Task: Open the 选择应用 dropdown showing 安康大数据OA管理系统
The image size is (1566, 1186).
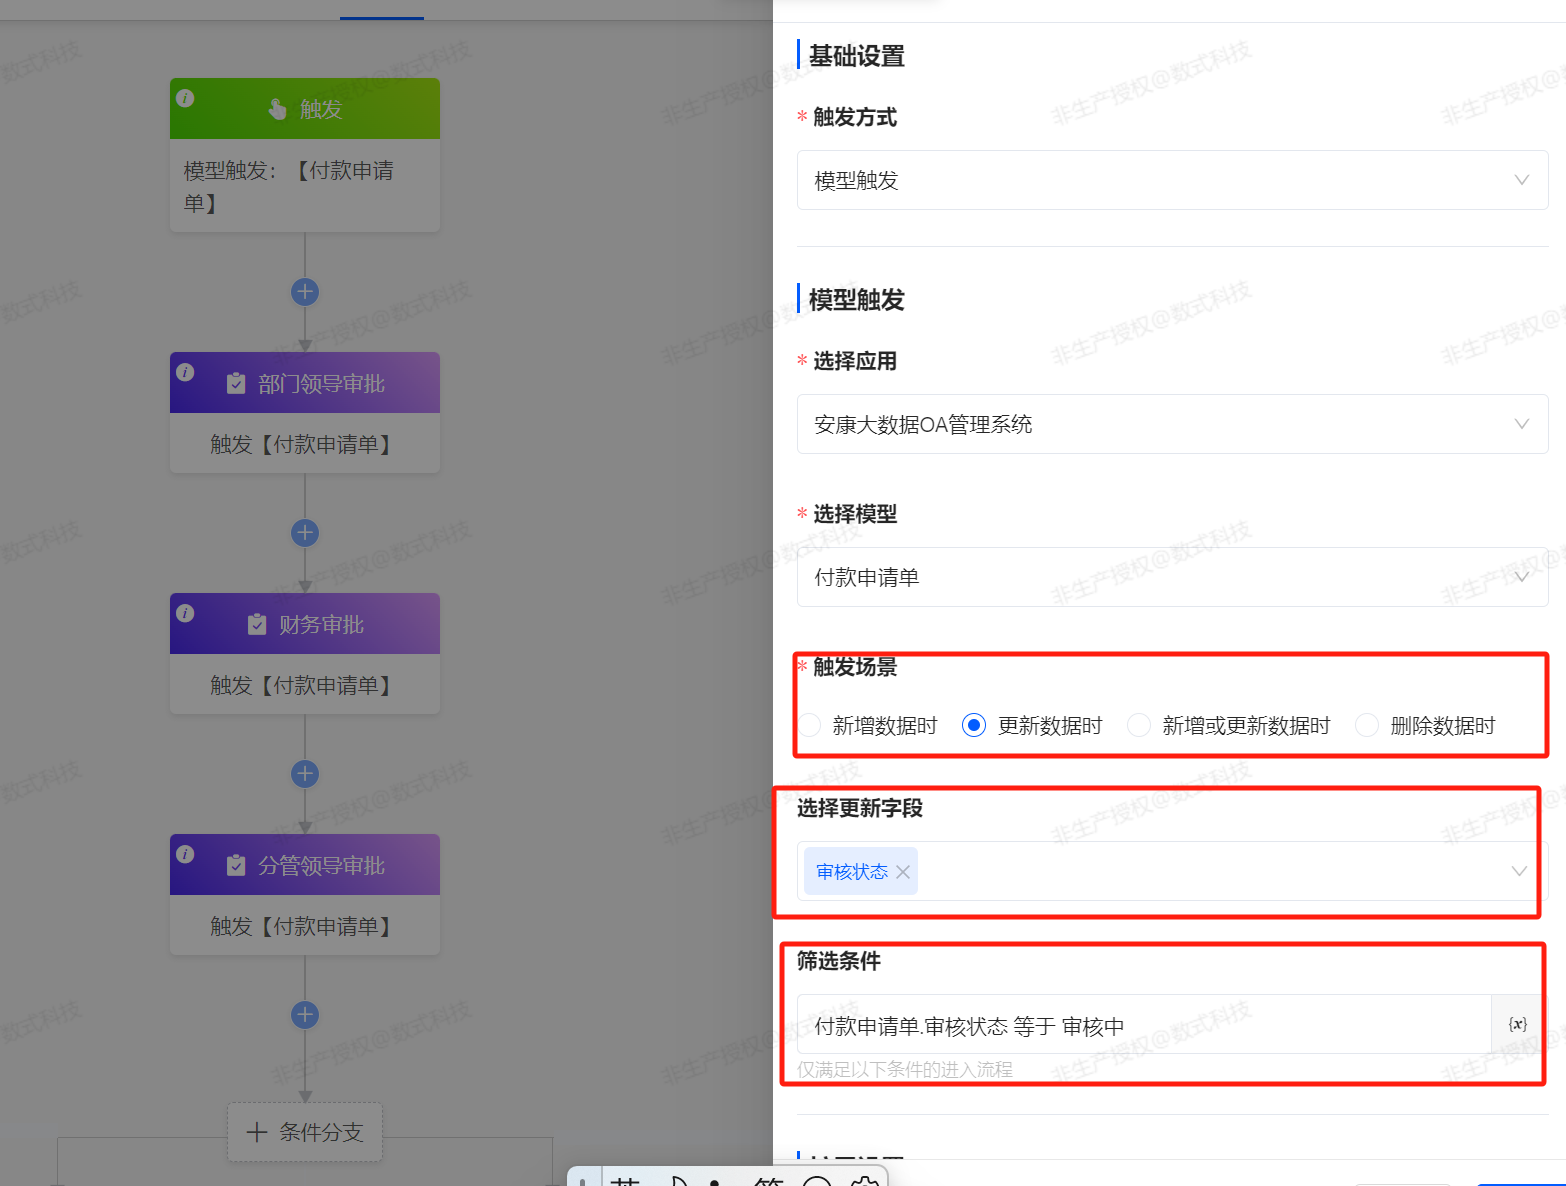Action: 1173,424
